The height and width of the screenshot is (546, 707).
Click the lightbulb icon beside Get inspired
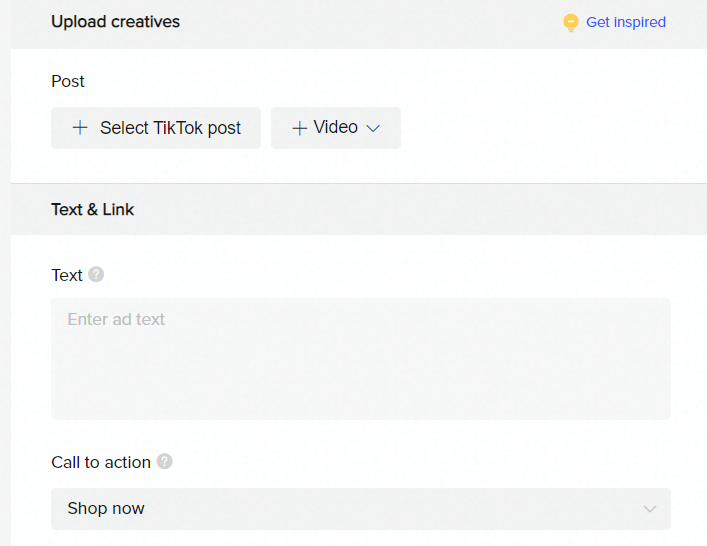click(571, 22)
